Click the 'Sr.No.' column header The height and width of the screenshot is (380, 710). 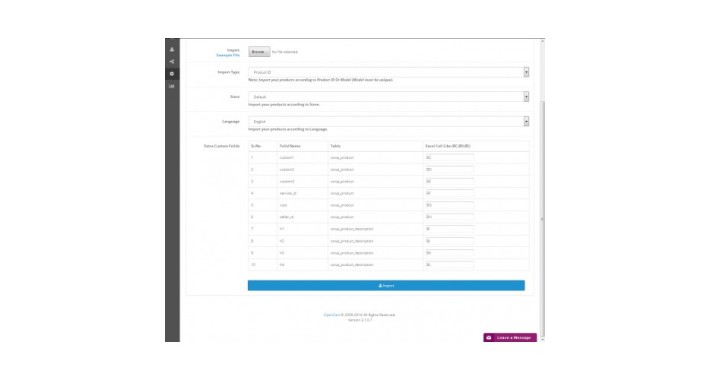(256, 146)
